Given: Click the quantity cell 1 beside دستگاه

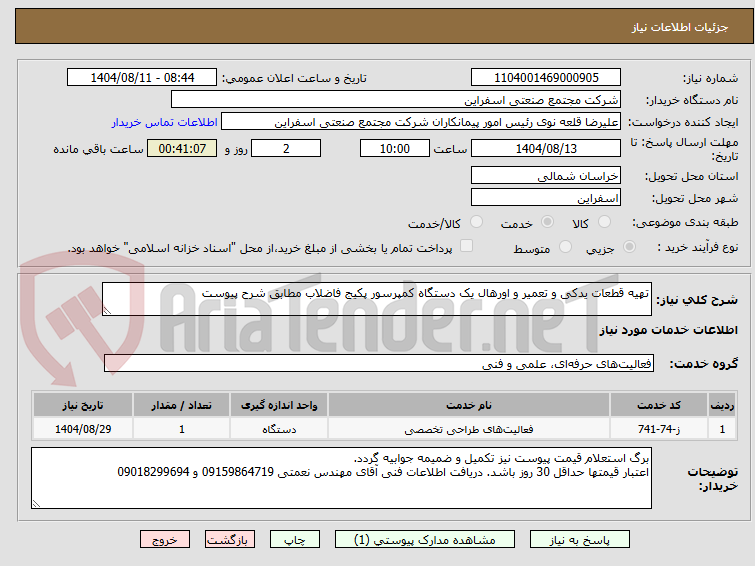Looking at the screenshot, I should pos(182,429).
